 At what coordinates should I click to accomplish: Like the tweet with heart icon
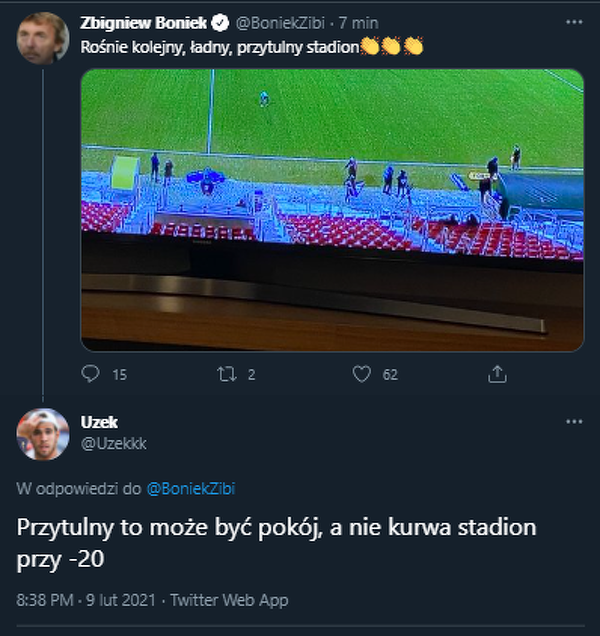pyautogui.click(x=362, y=374)
